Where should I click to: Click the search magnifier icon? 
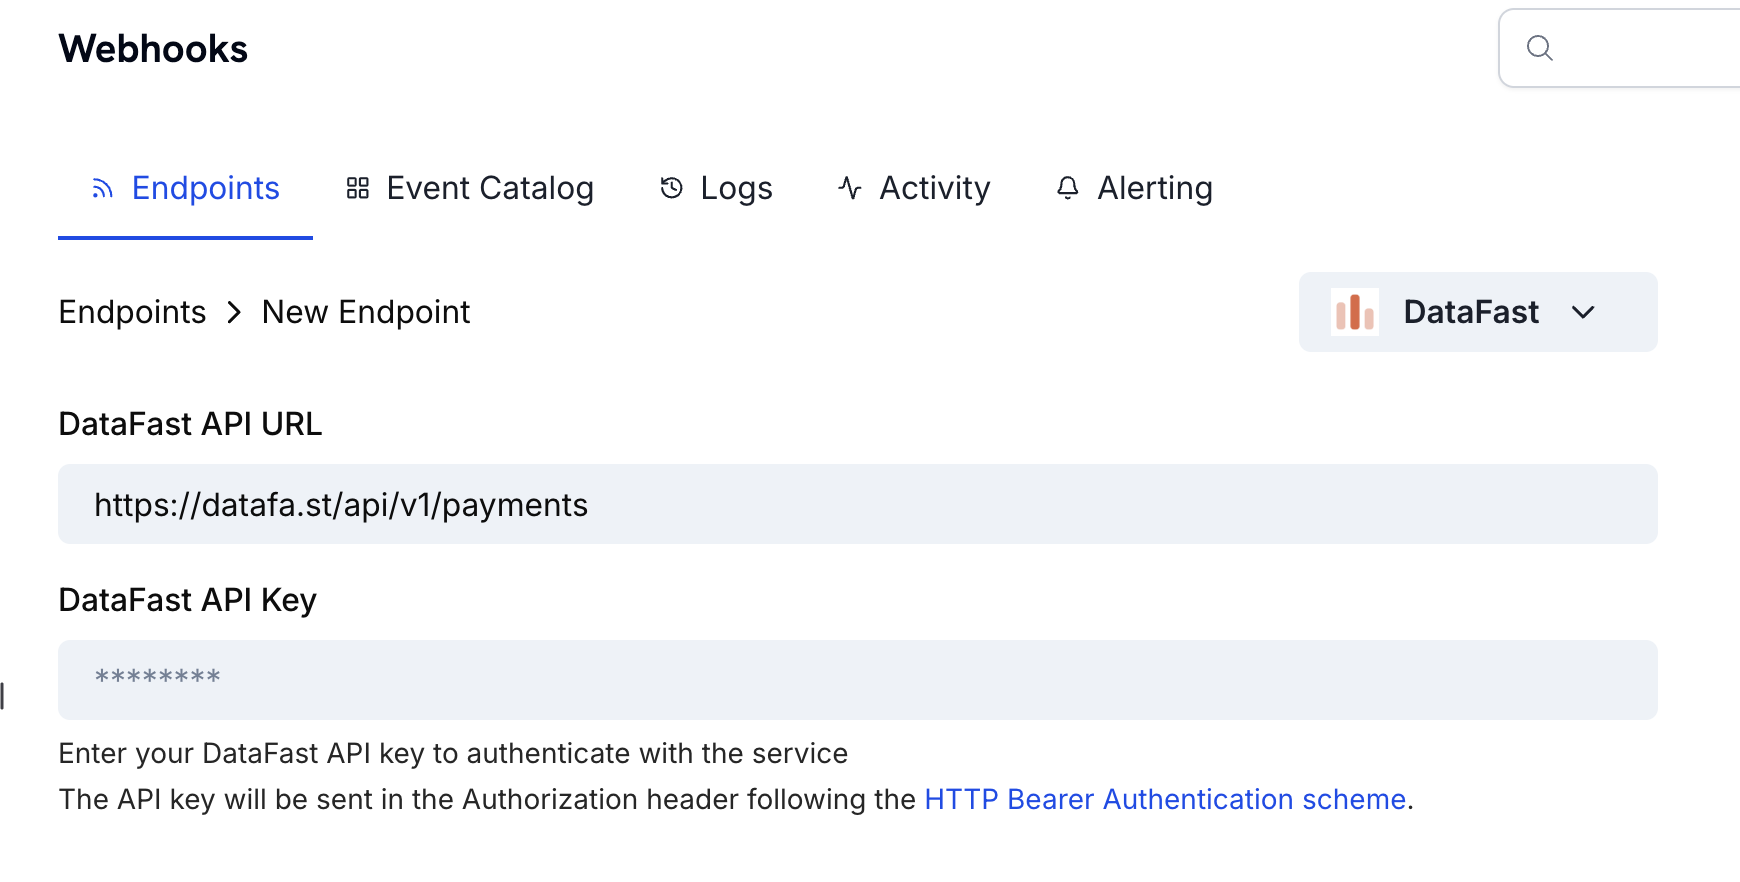click(x=1540, y=48)
